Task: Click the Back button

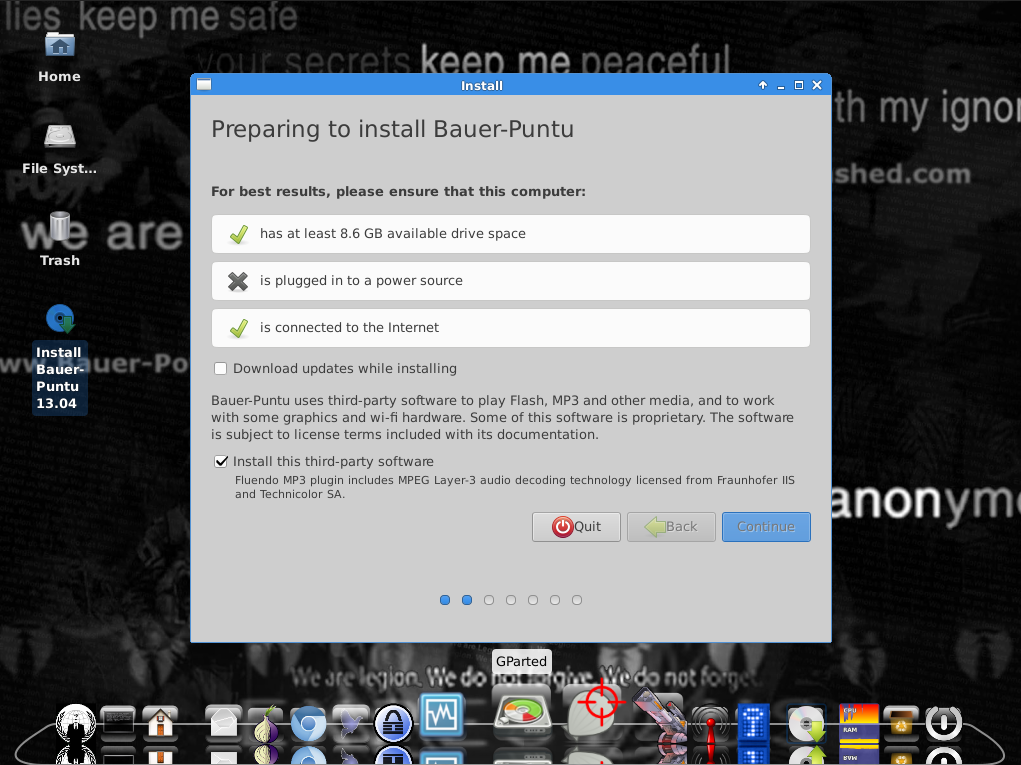Action: click(671, 527)
